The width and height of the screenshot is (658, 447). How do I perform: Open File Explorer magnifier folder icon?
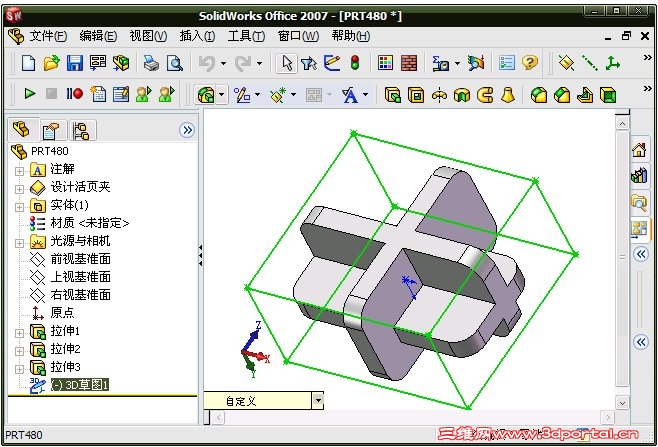pos(639,202)
